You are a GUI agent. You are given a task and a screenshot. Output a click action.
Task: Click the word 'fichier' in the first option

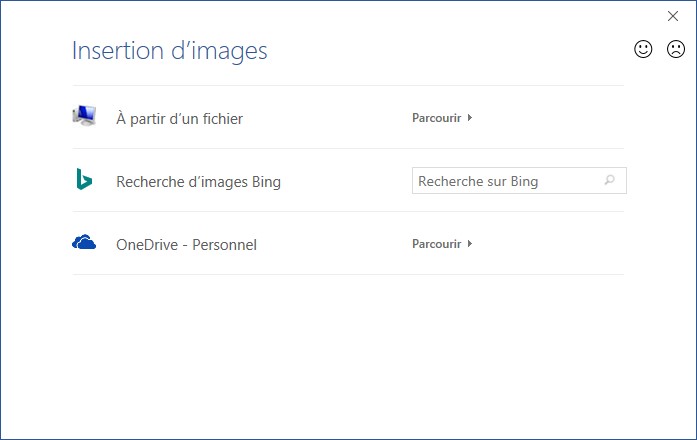tap(219, 119)
